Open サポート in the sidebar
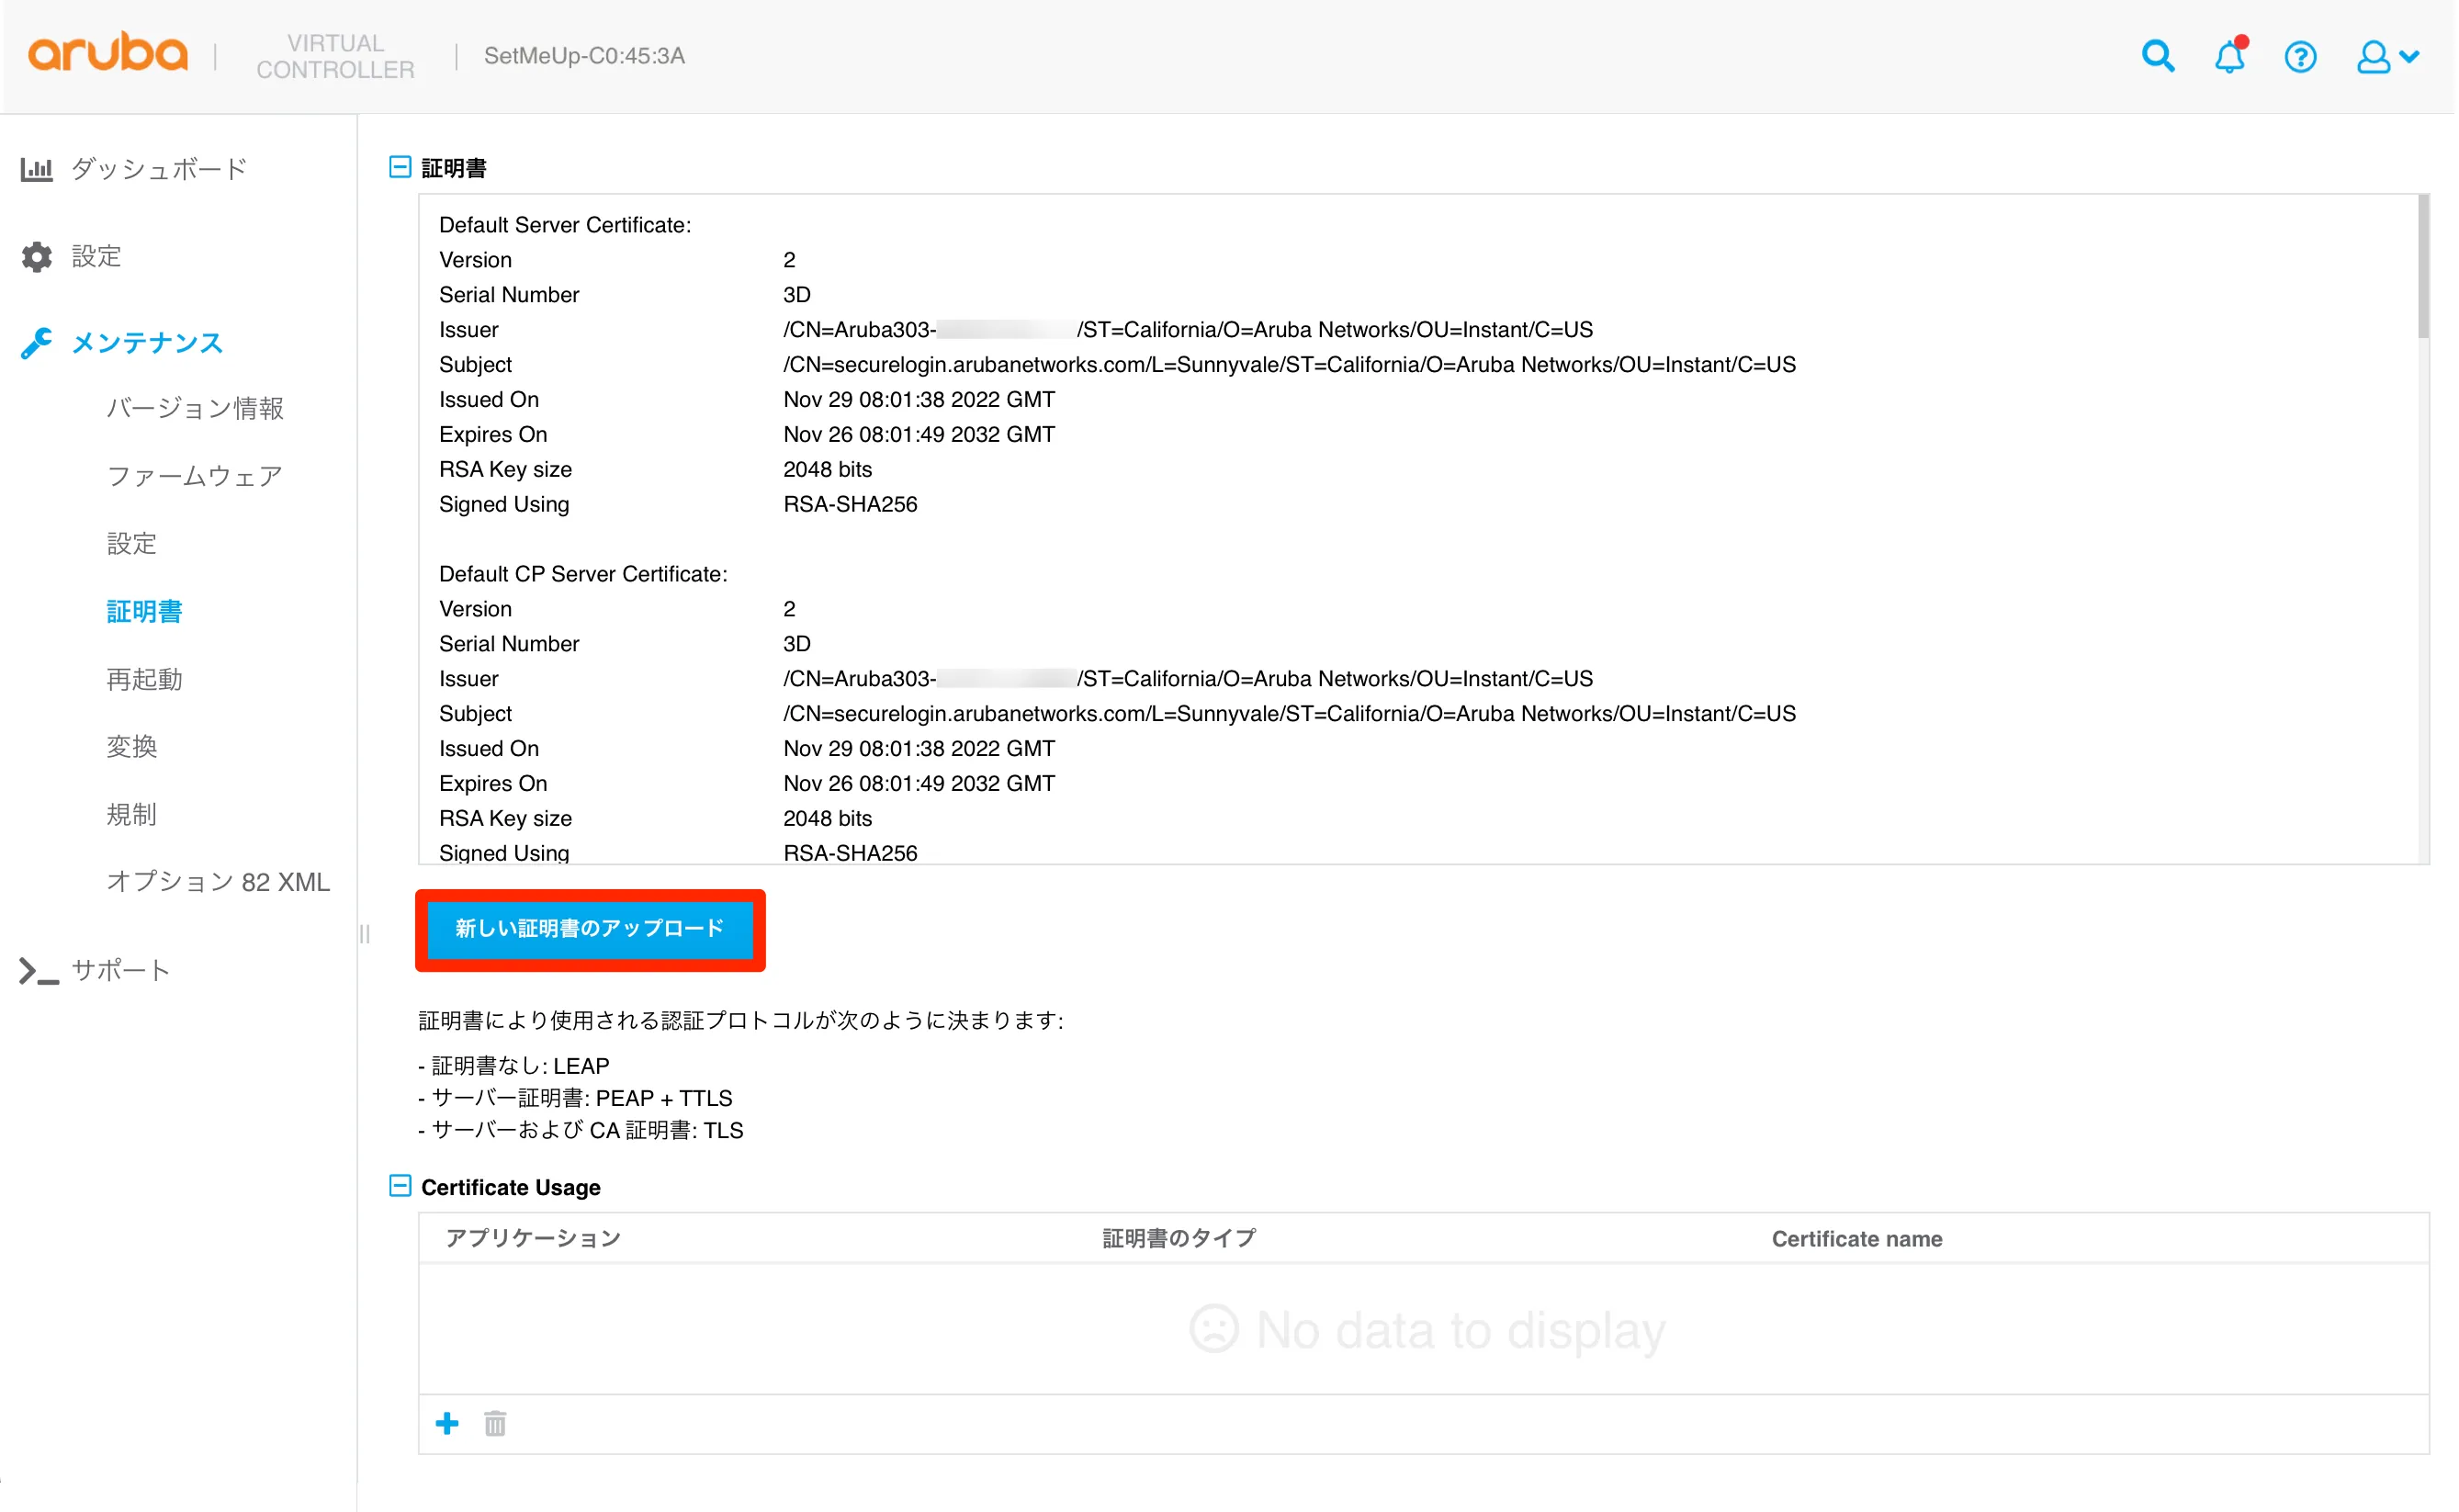2459x1512 pixels. pos(121,971)
